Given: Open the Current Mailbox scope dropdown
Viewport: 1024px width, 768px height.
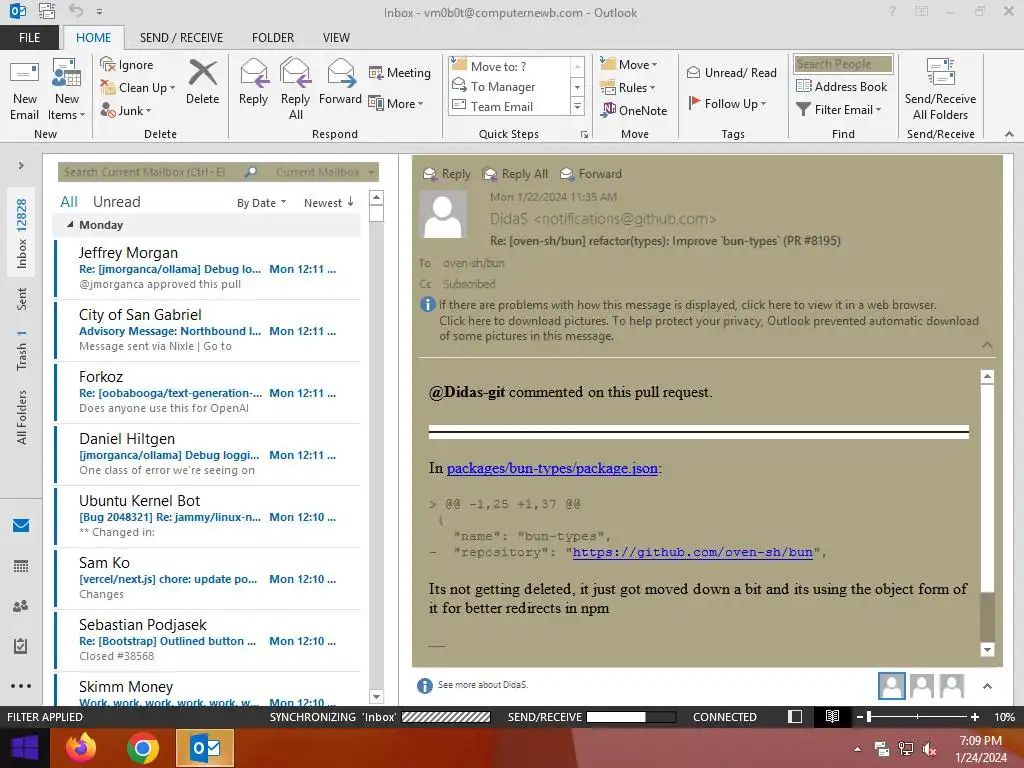Looking at the screenshot, I should pyautogui.click(x=325, y=172).
